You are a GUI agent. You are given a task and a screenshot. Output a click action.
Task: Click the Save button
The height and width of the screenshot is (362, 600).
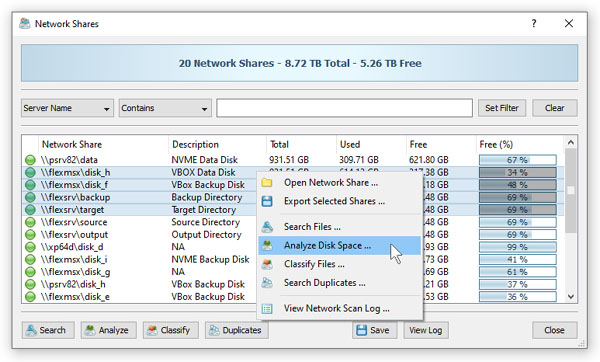point(374,330)
